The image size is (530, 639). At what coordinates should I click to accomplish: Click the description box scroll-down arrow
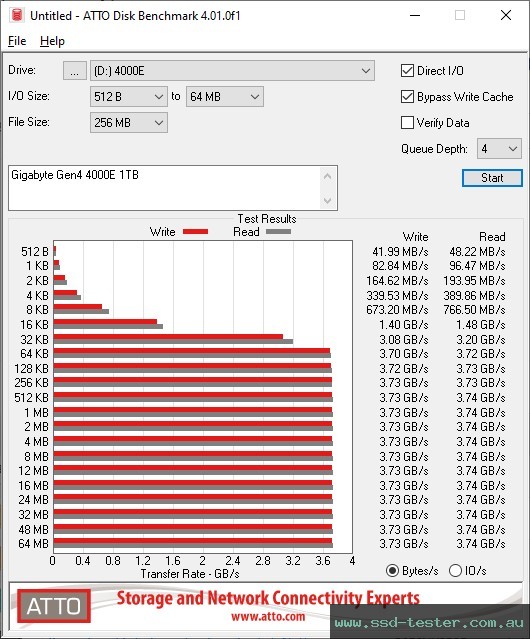(328, 200)
